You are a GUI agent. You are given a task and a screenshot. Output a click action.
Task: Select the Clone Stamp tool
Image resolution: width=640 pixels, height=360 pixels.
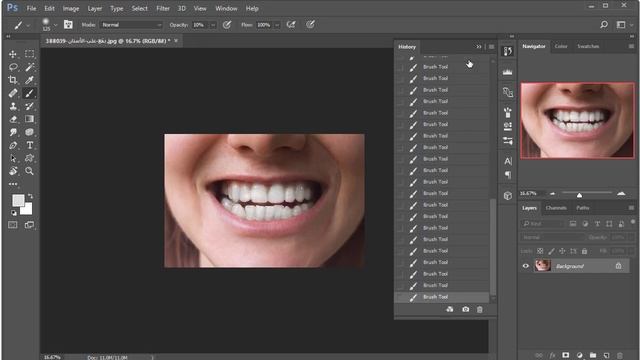(x=13, y=106)
